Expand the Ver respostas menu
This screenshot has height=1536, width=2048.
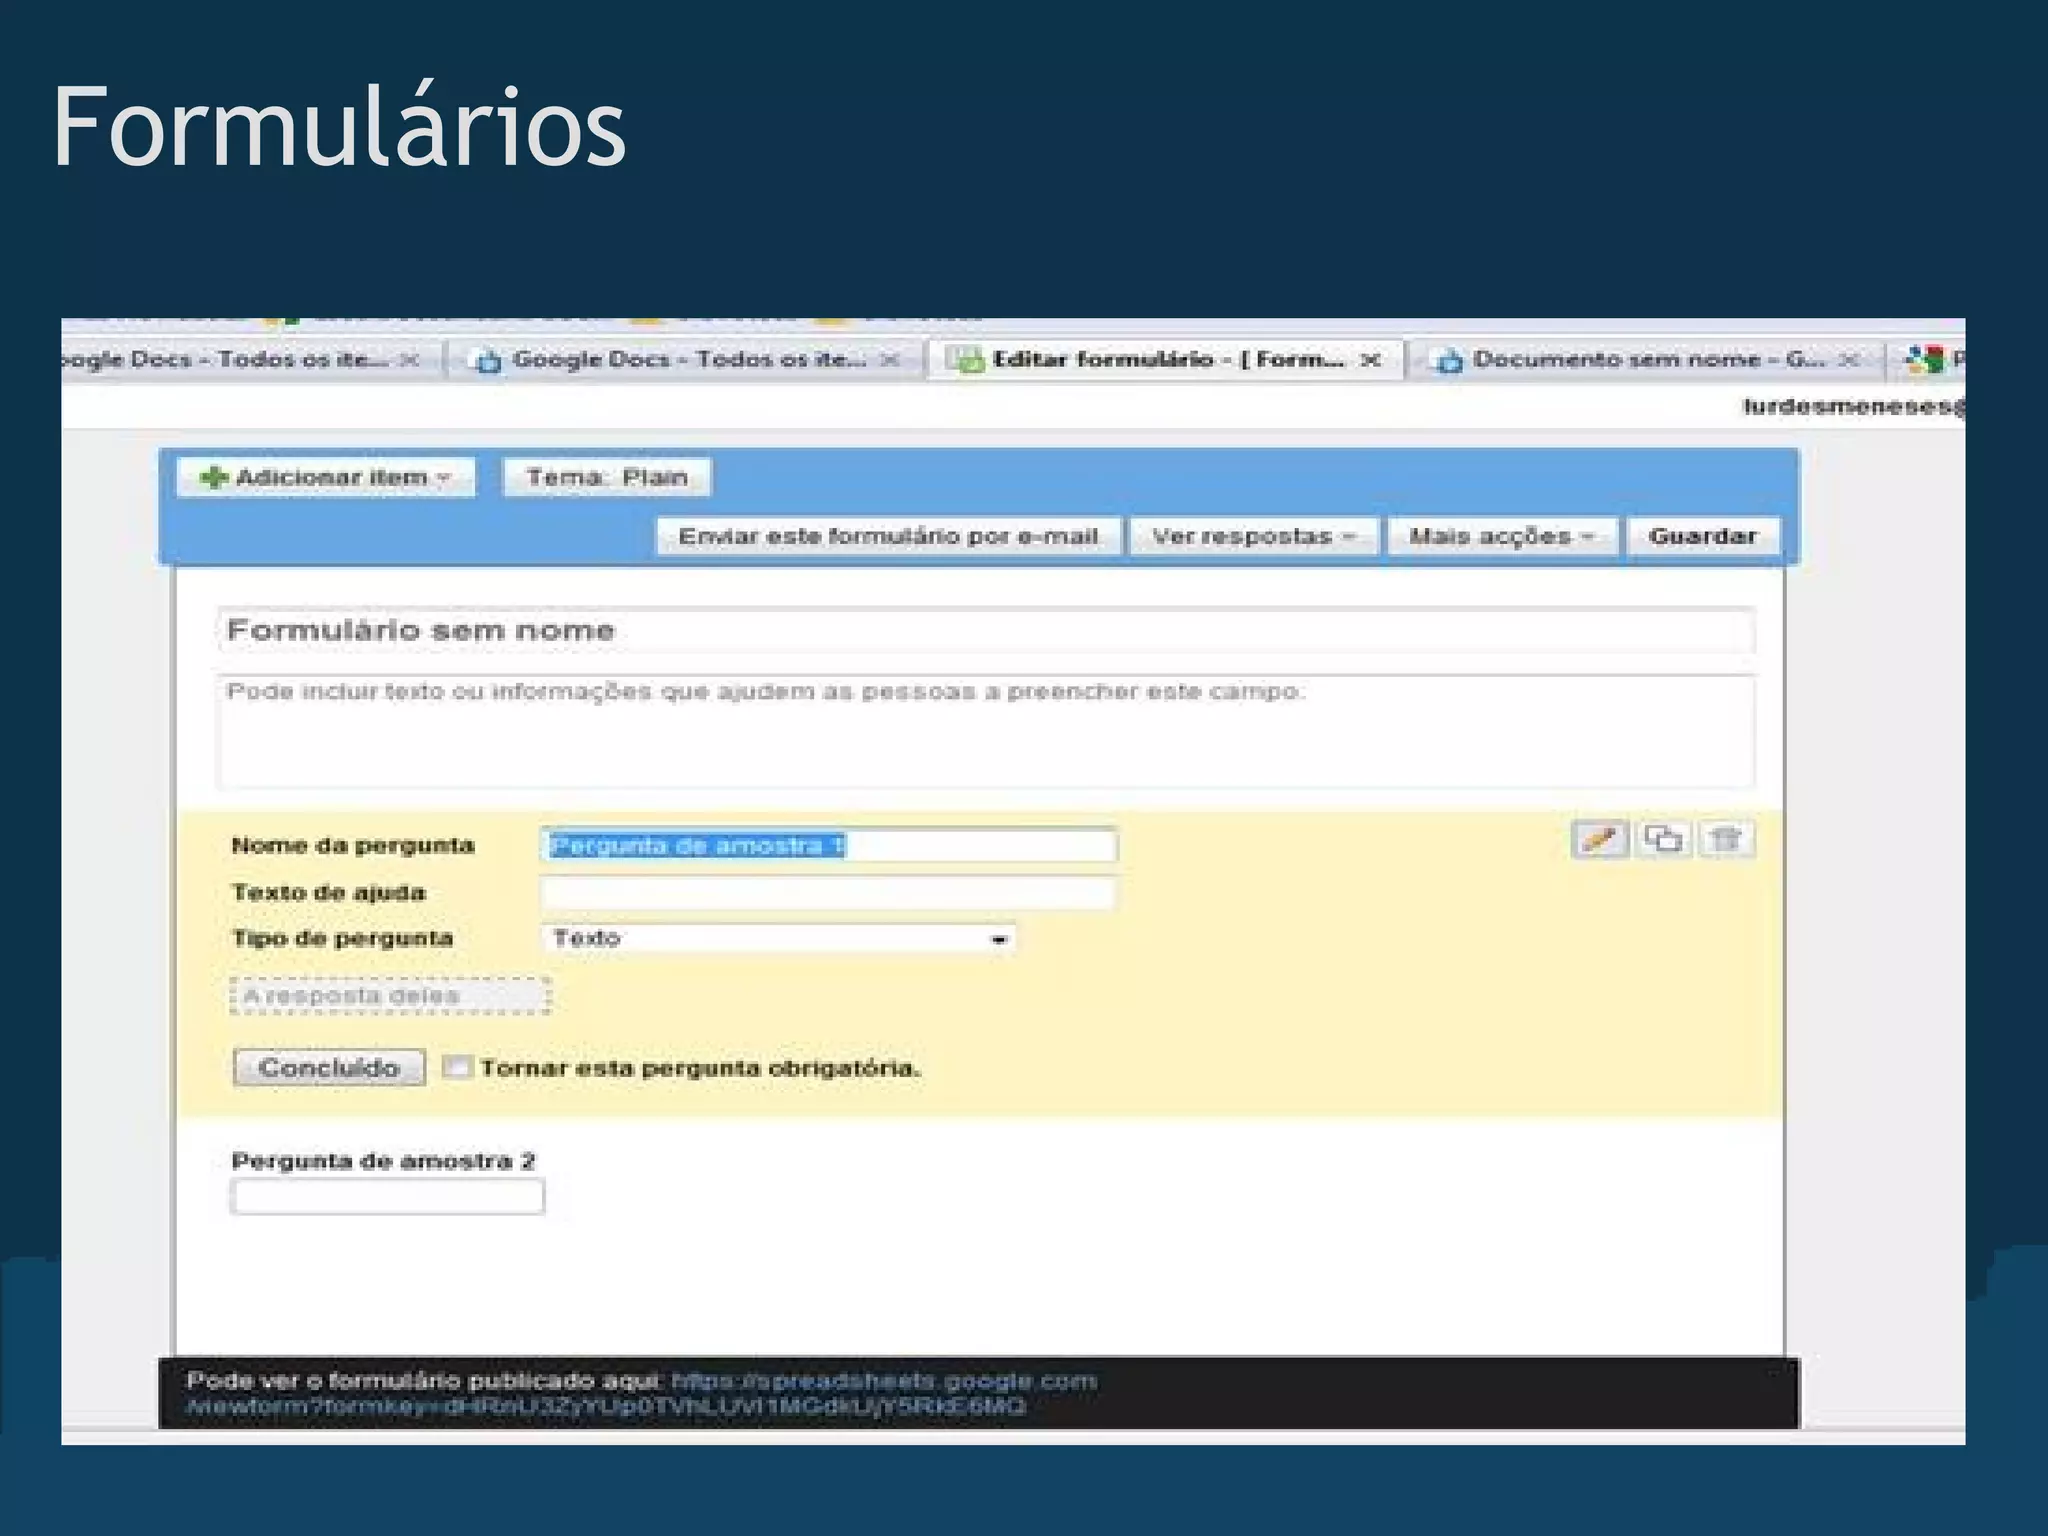1253,536
